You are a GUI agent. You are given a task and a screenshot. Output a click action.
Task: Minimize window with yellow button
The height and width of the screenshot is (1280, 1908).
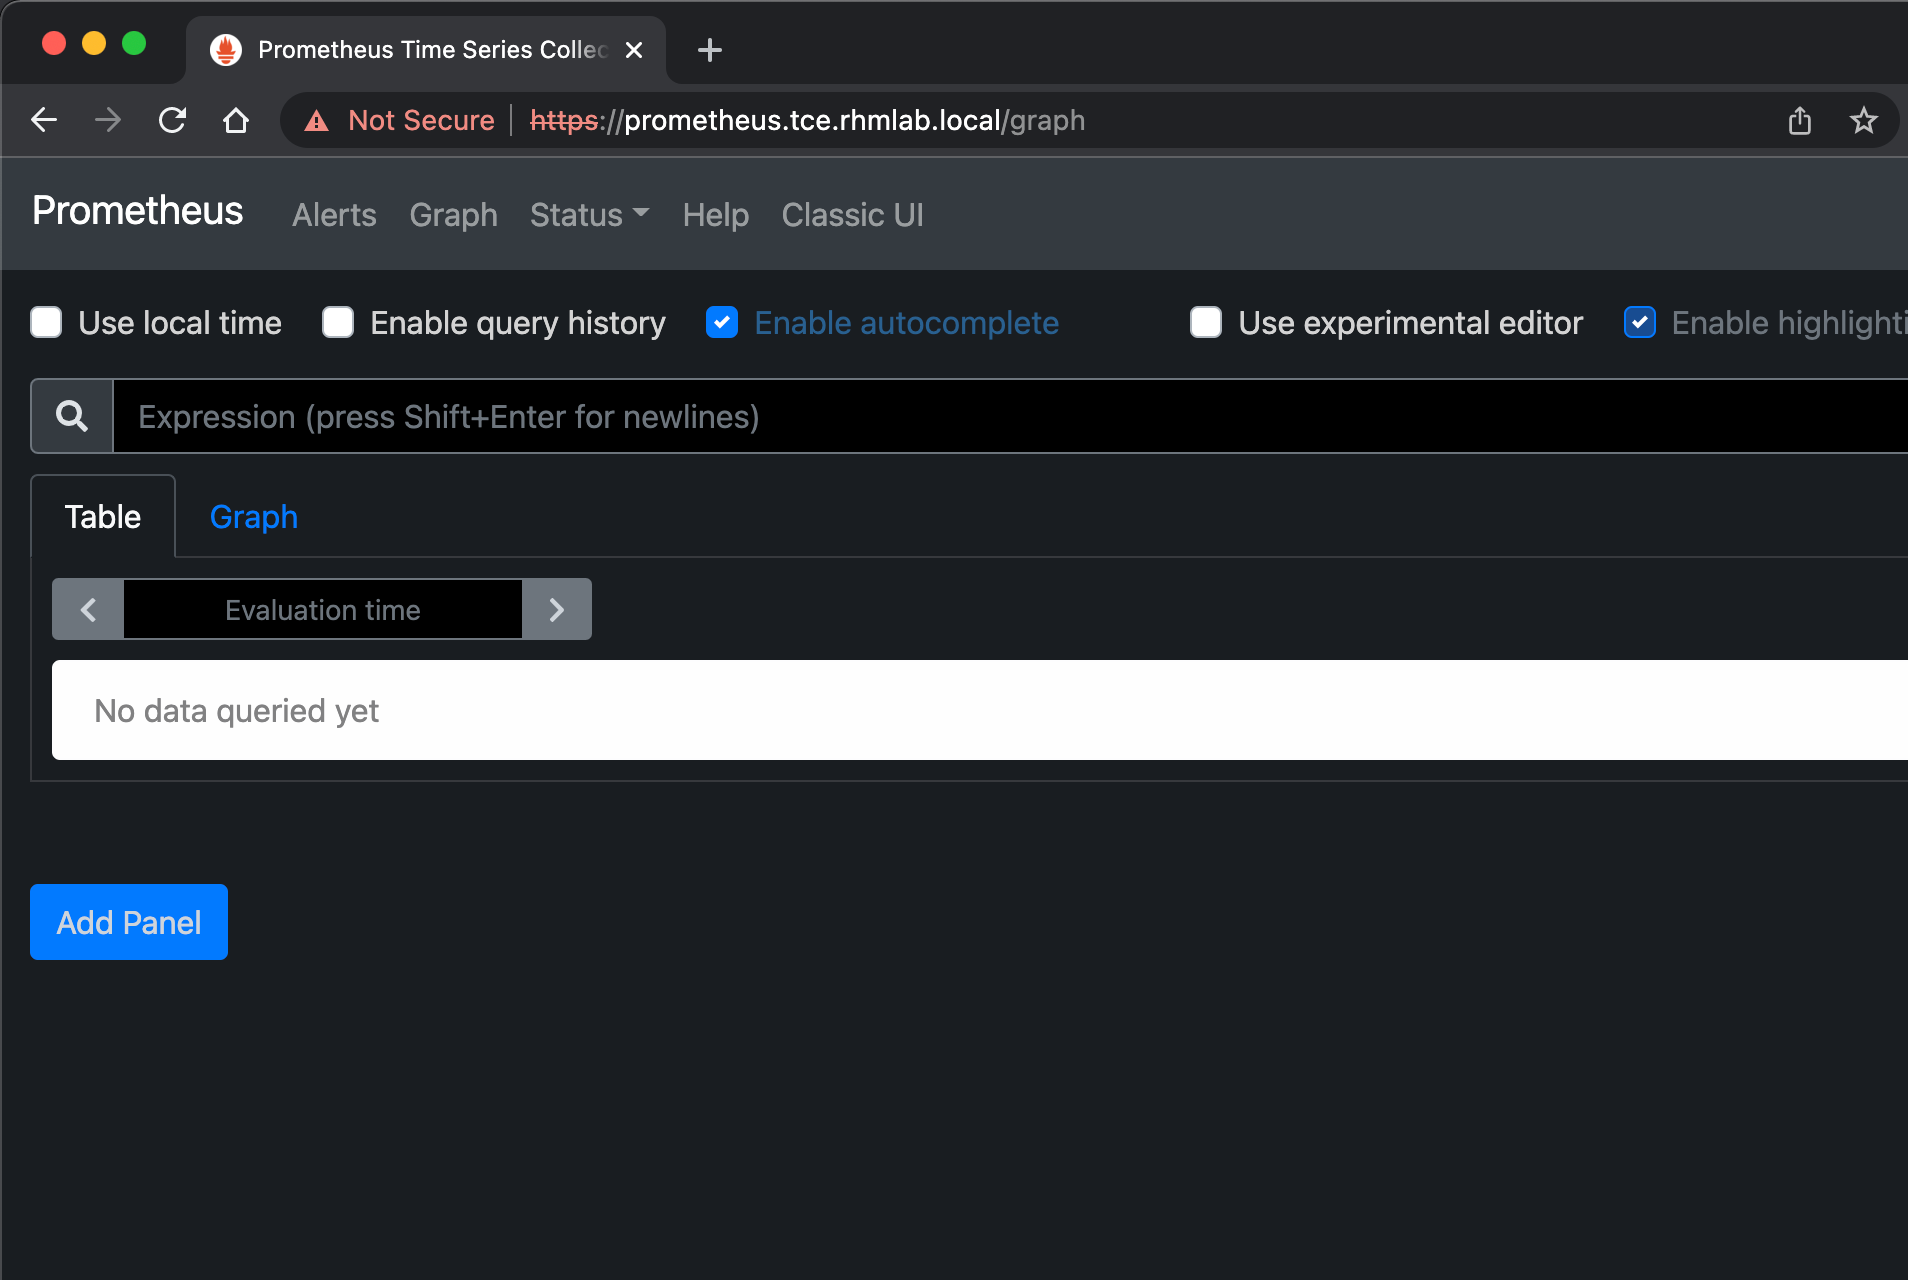click(94, 44)
